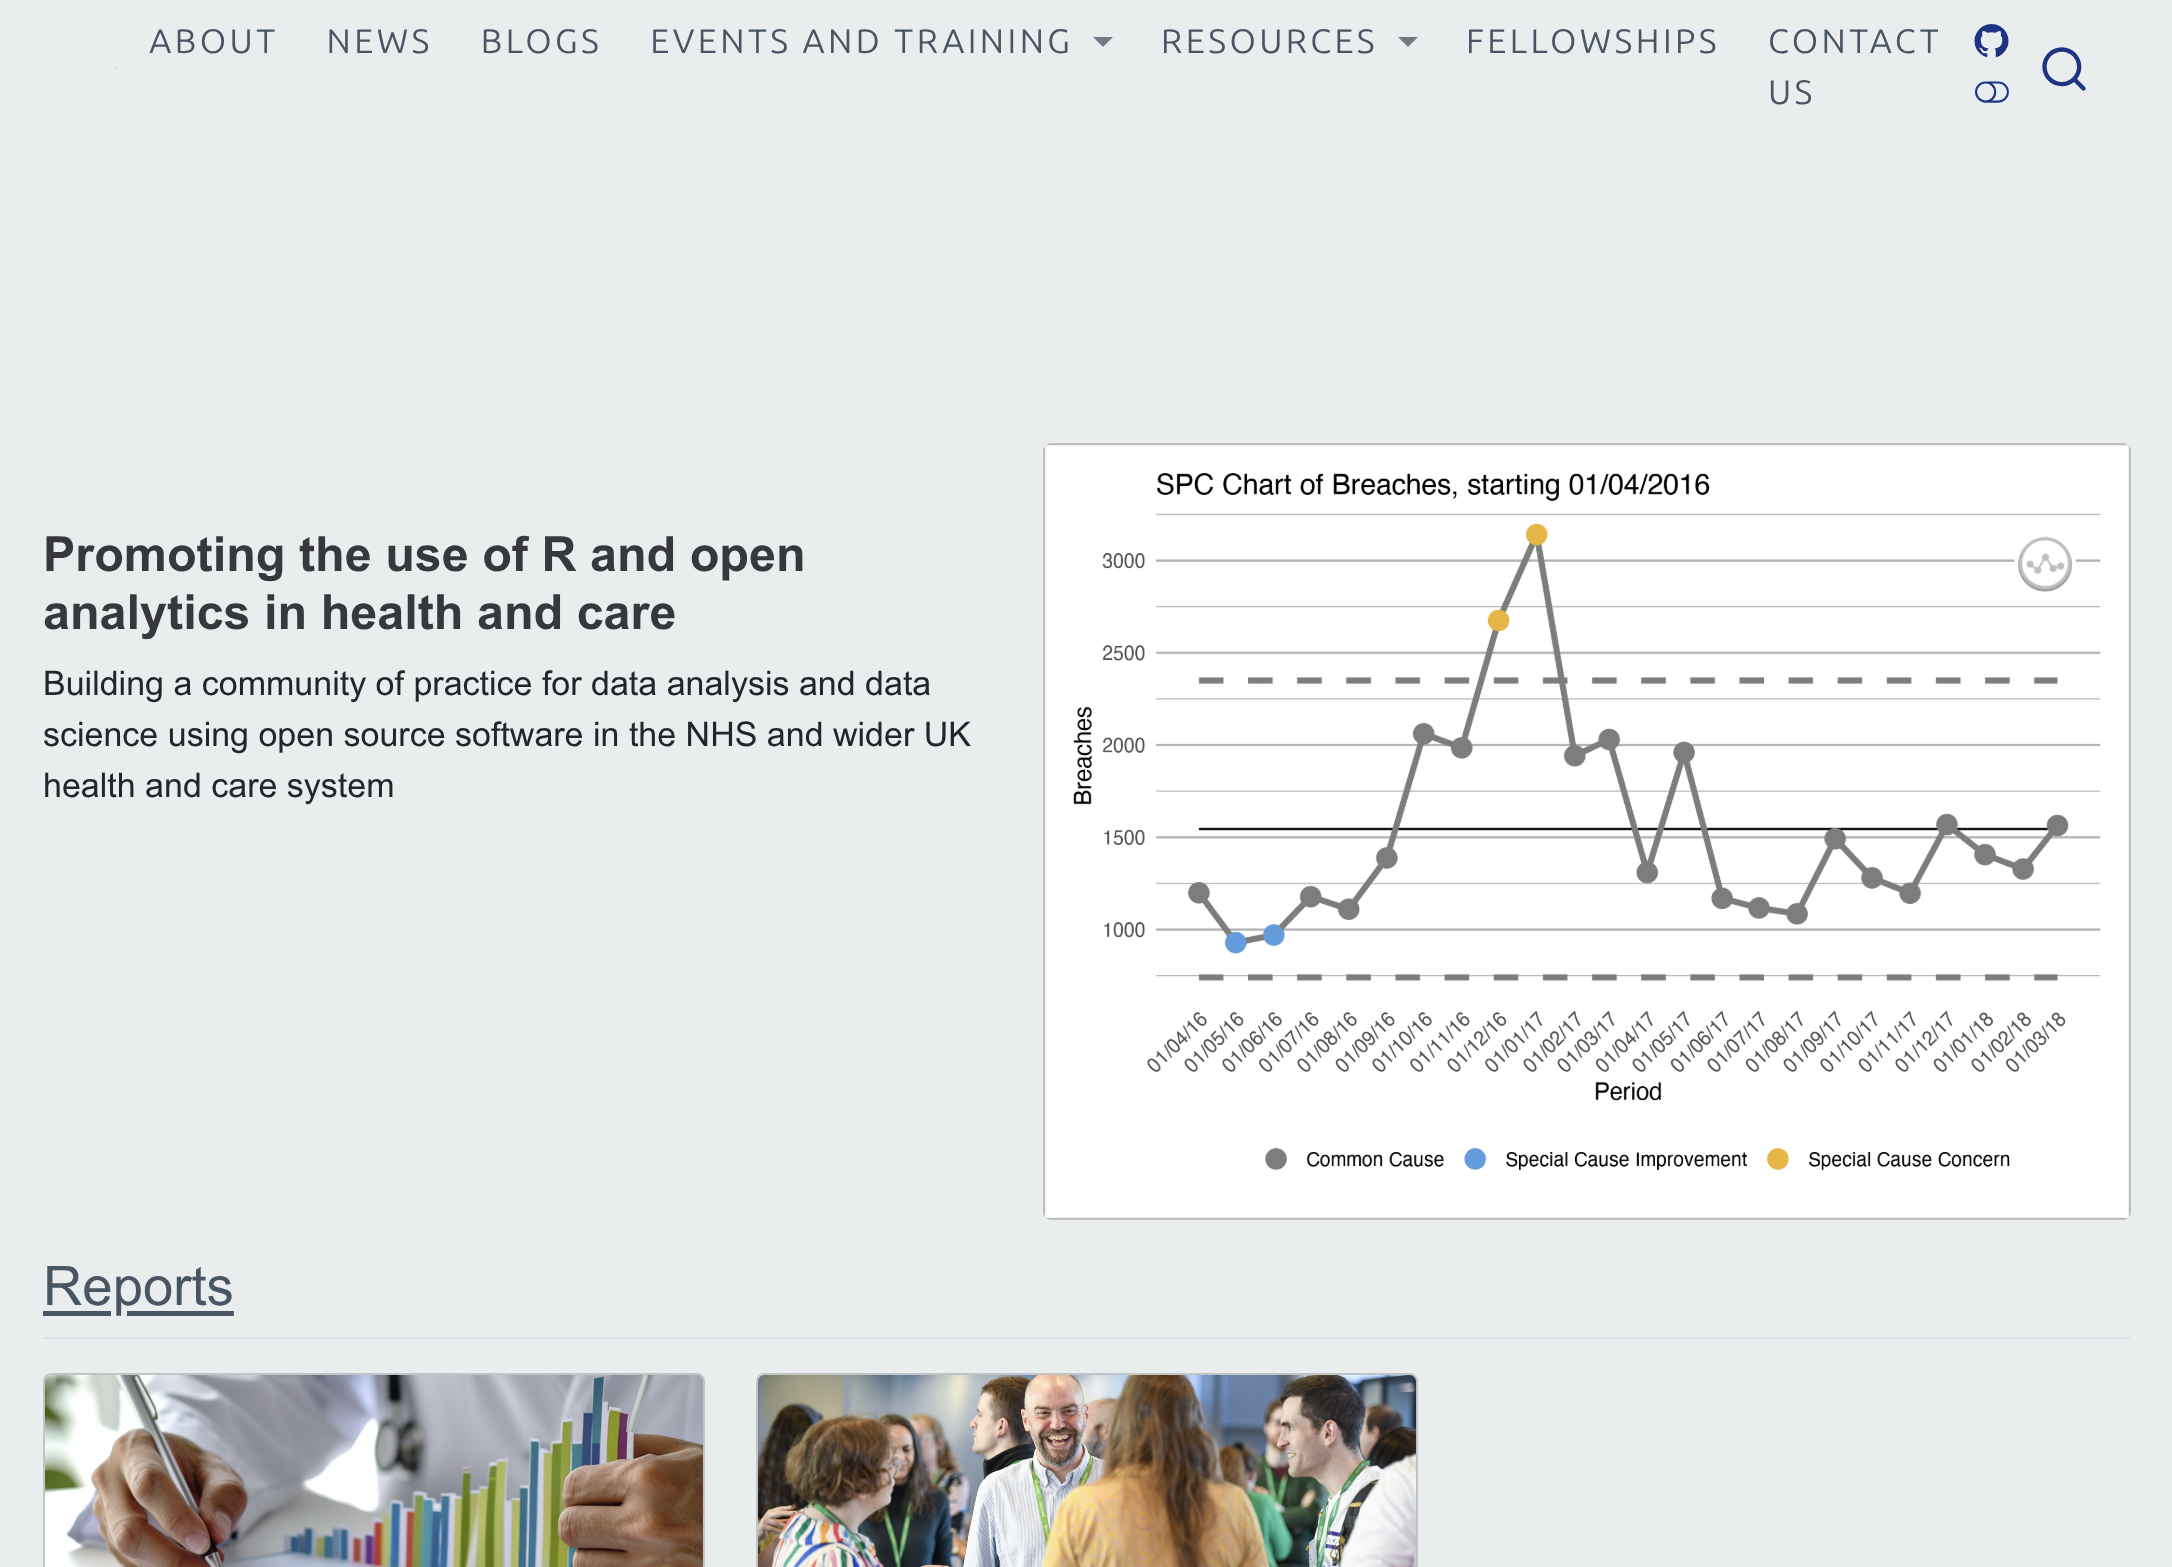This screenshot has width=2172, height=1567.
Task: Toggle the dark mode switch
Action: 1991,93
